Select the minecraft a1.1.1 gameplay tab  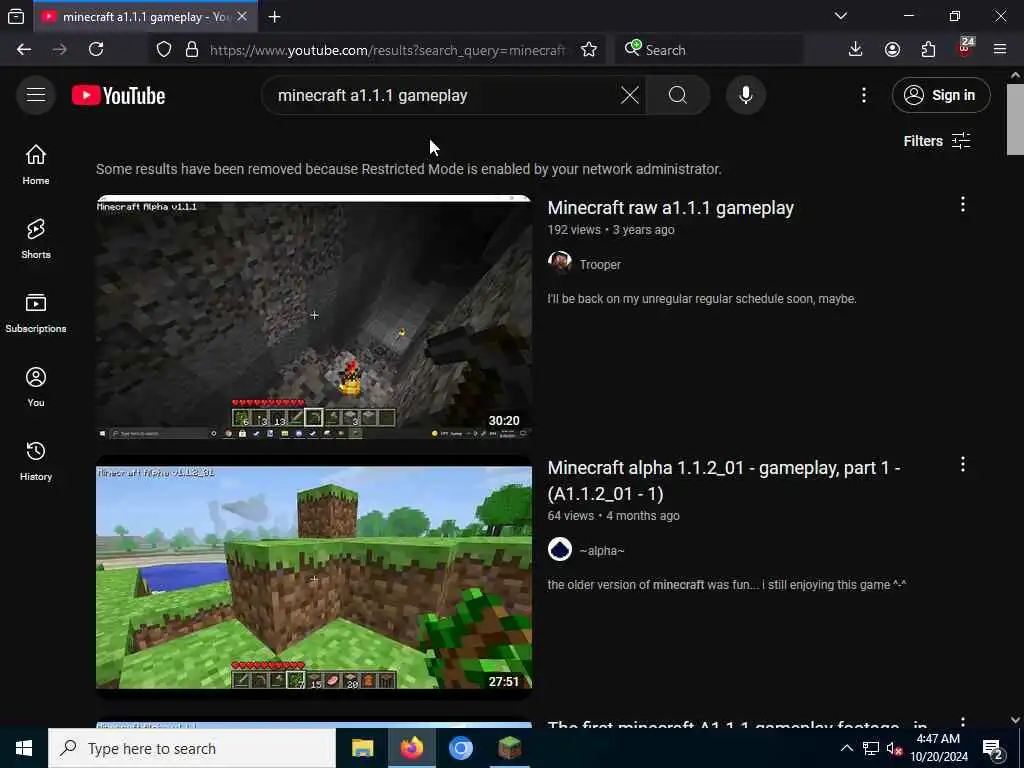pos(145,16)
